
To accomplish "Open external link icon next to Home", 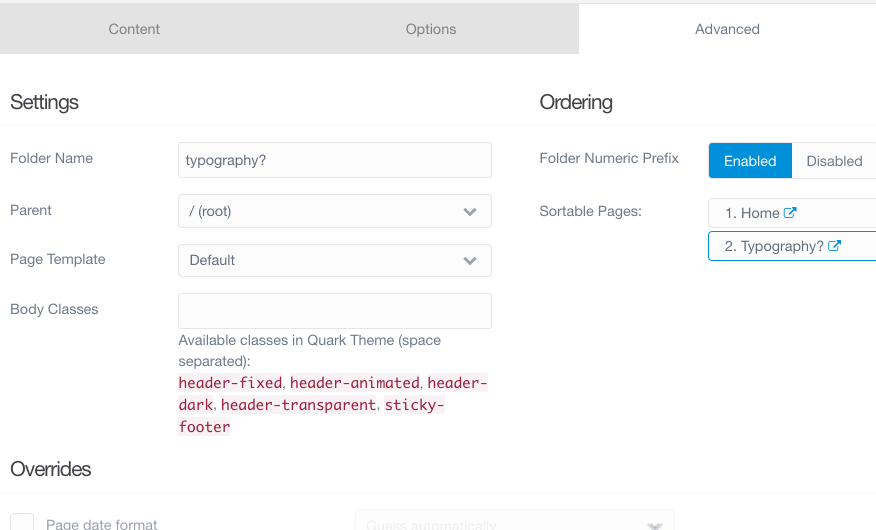I will click(x=789, y=213).
